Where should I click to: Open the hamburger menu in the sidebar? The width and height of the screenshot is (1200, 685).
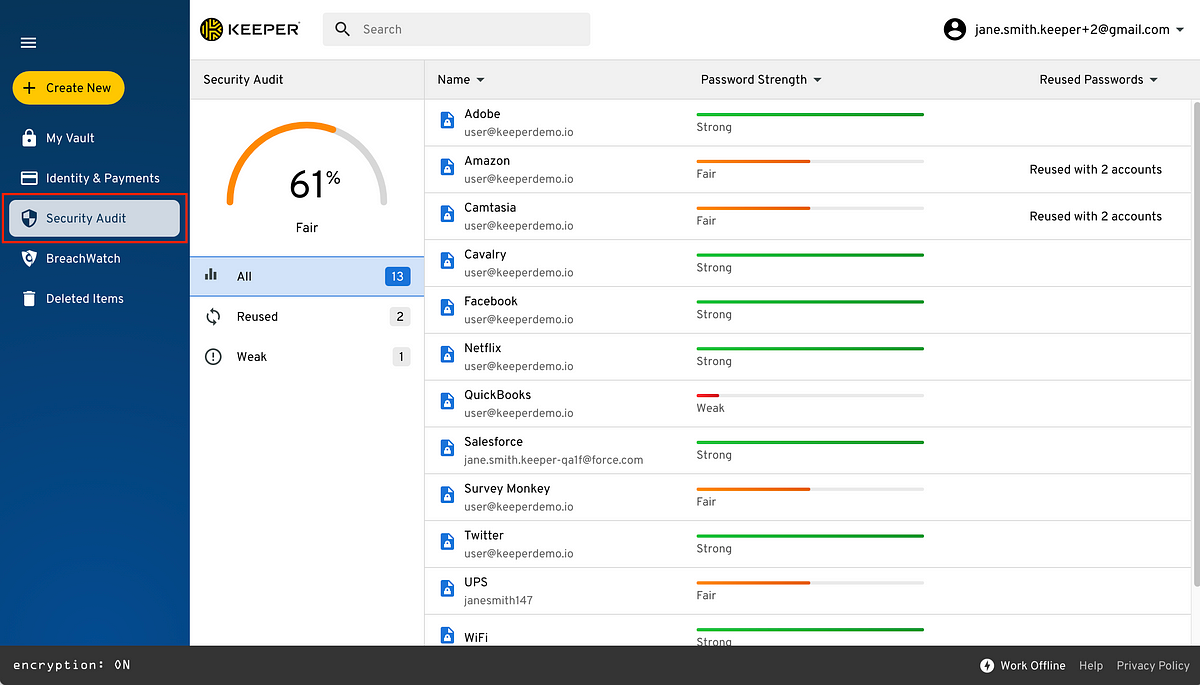(28, 42)
